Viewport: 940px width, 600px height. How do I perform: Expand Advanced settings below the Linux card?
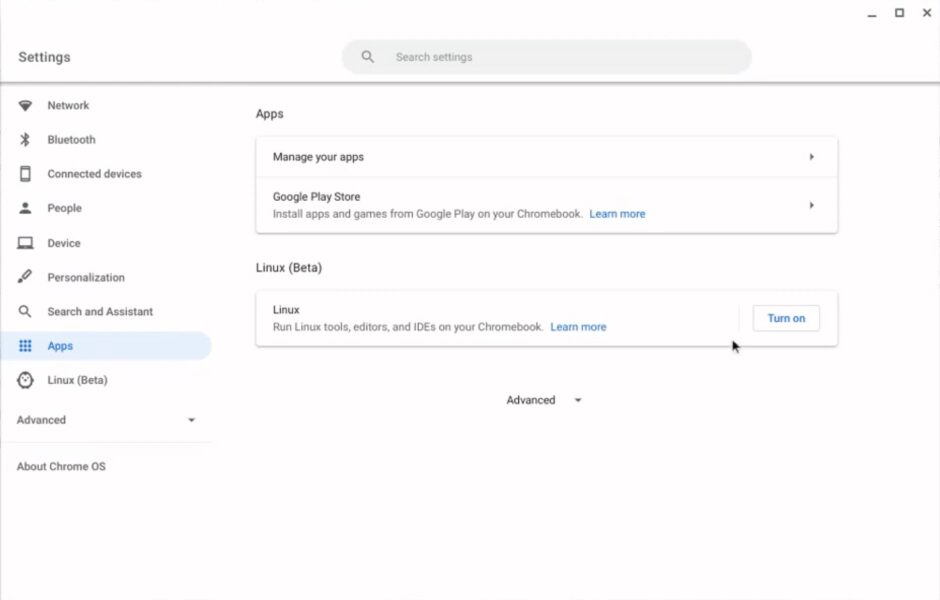tap(544, 400)
